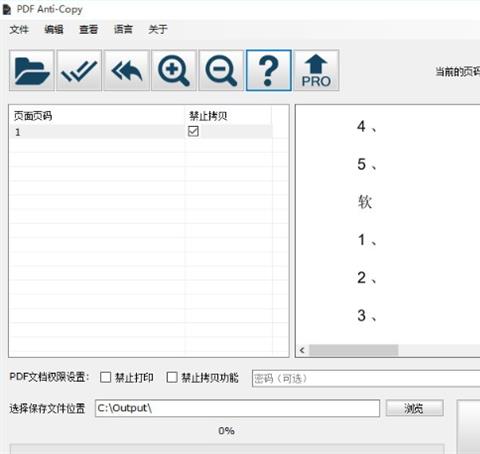480x454 pixels.
Task: Open the 关于 menu
Action: [x=158, y=29]
